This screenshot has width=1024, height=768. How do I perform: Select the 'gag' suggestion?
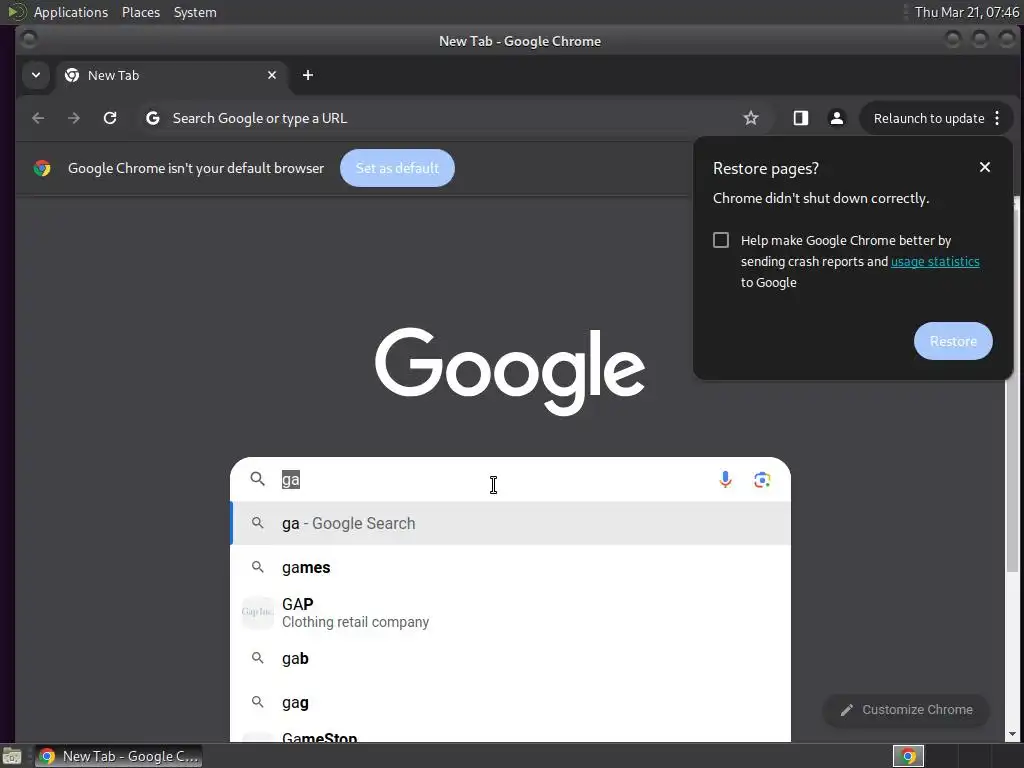tap(511, 703)
